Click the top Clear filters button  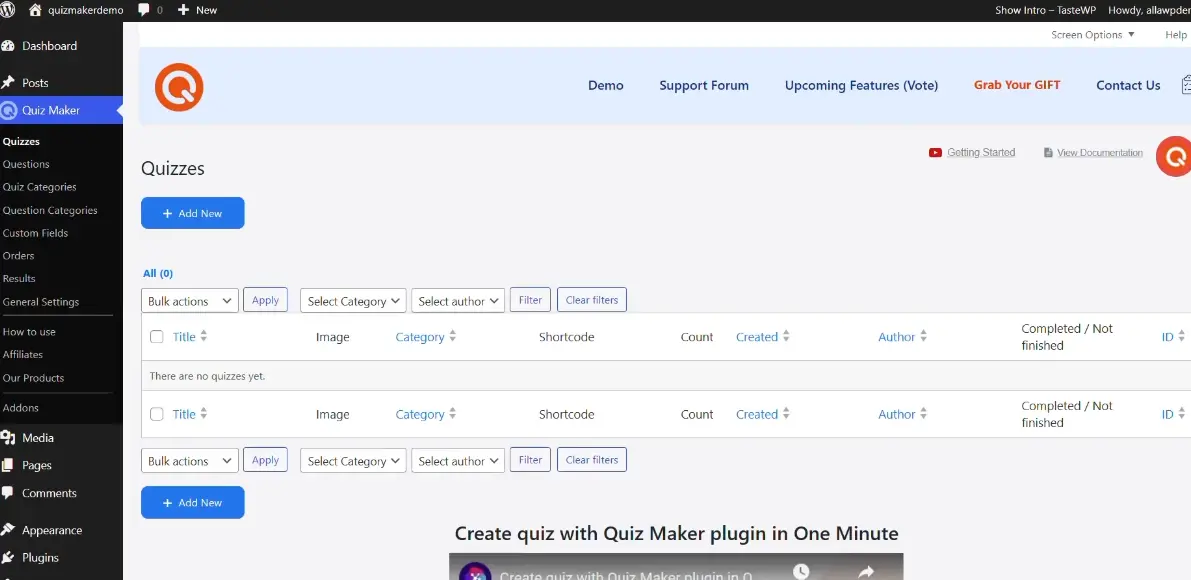coord(591,300)
